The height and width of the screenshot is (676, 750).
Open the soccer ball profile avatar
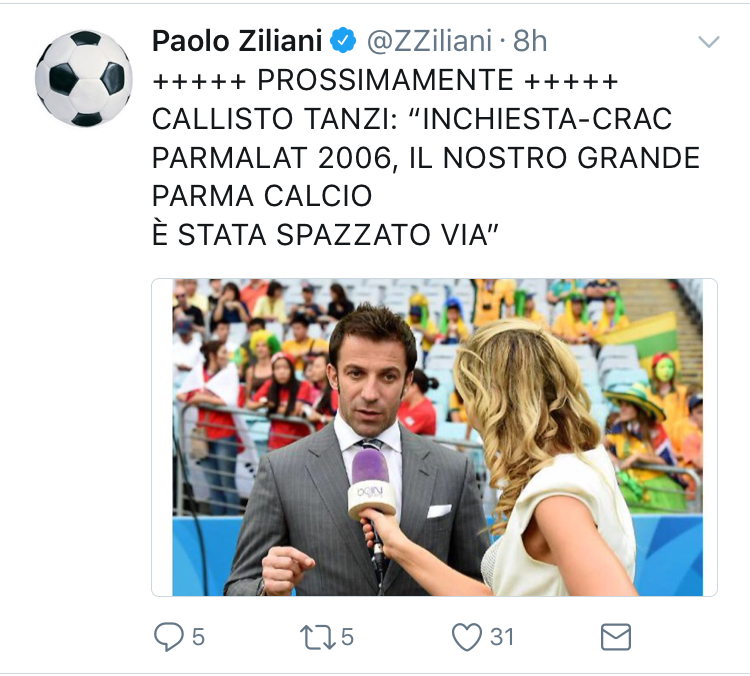pos(83,78)
